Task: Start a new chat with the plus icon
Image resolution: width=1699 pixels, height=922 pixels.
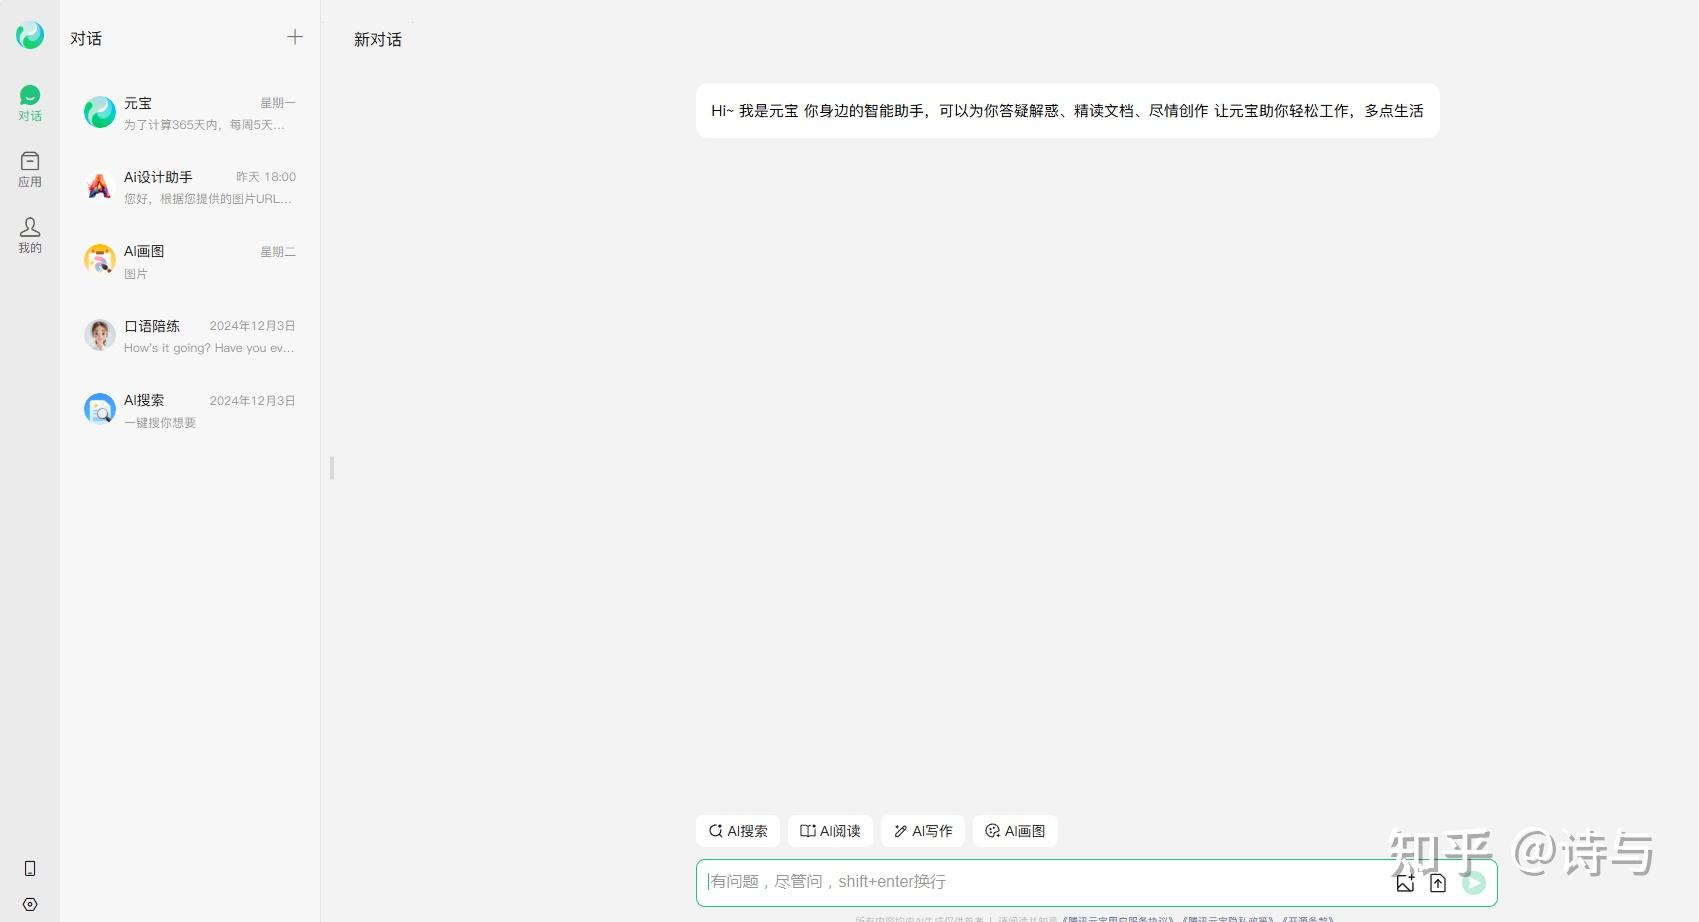Action: pos(295,37)
